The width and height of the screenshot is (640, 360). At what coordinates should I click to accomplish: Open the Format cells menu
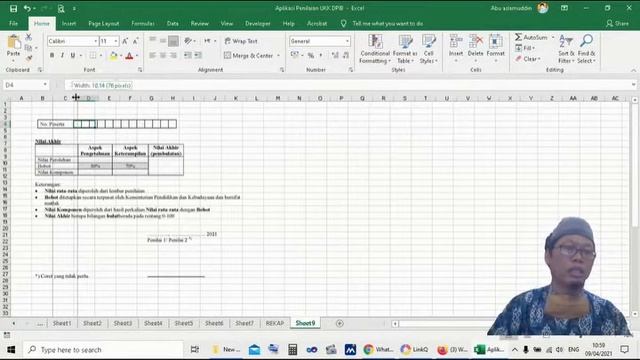pos(496,48)
